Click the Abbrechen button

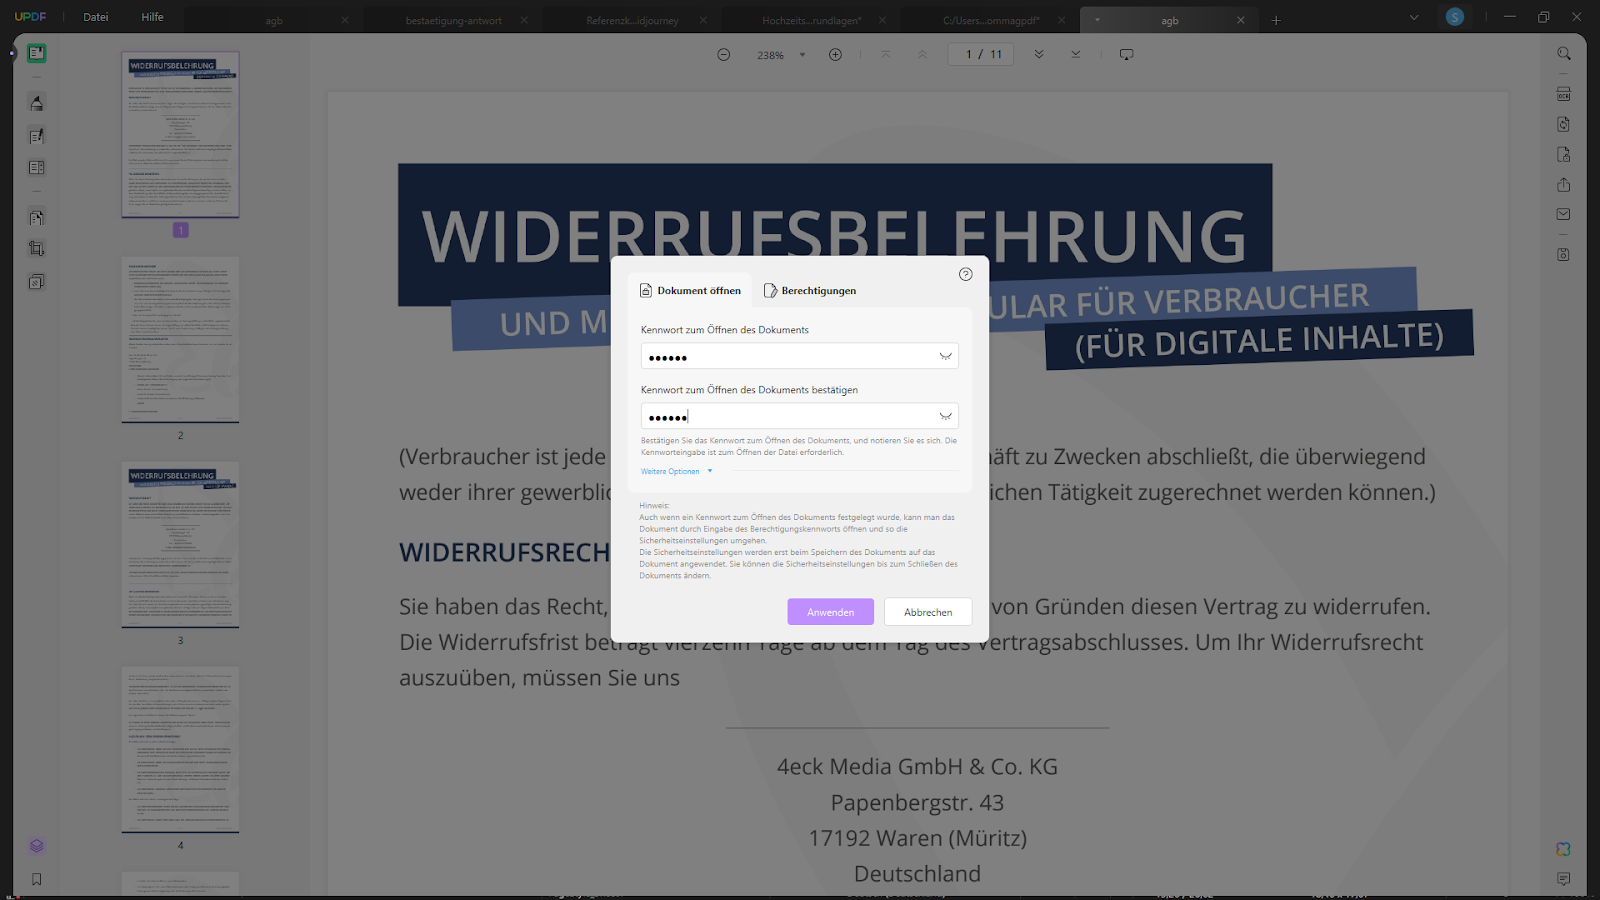928,612
